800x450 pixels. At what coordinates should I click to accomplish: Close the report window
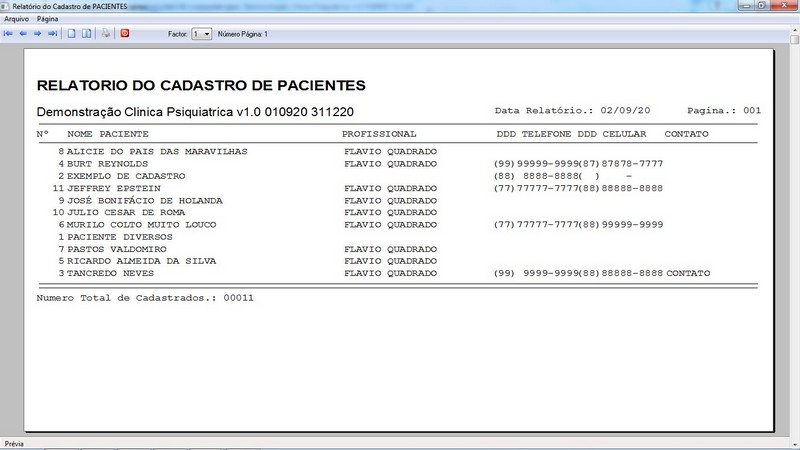(784, 5)
